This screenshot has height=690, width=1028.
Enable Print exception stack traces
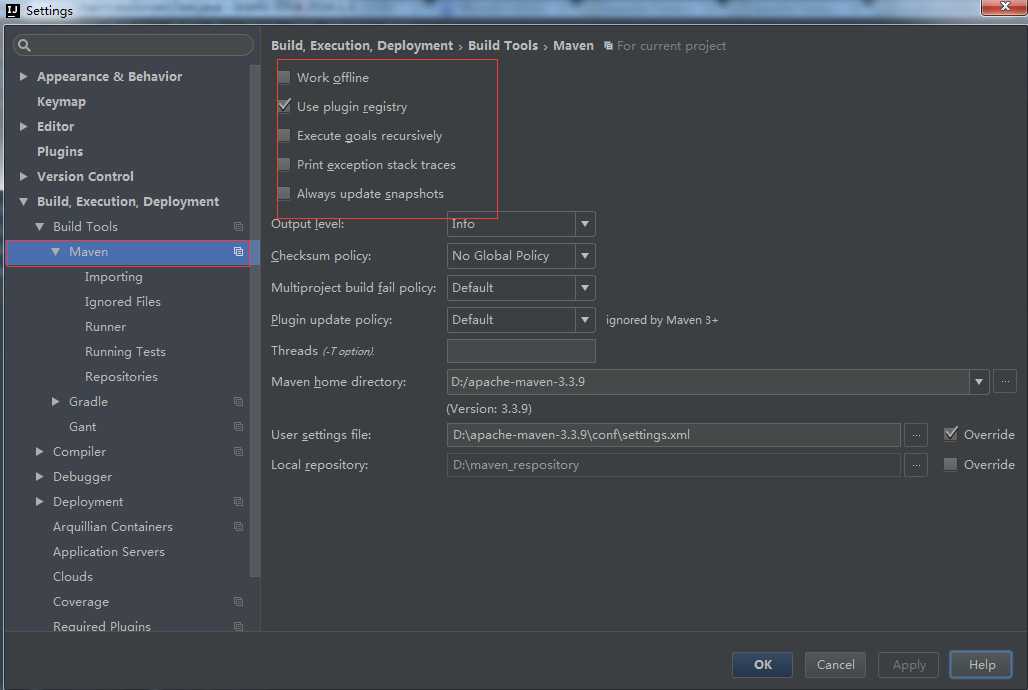284,165
